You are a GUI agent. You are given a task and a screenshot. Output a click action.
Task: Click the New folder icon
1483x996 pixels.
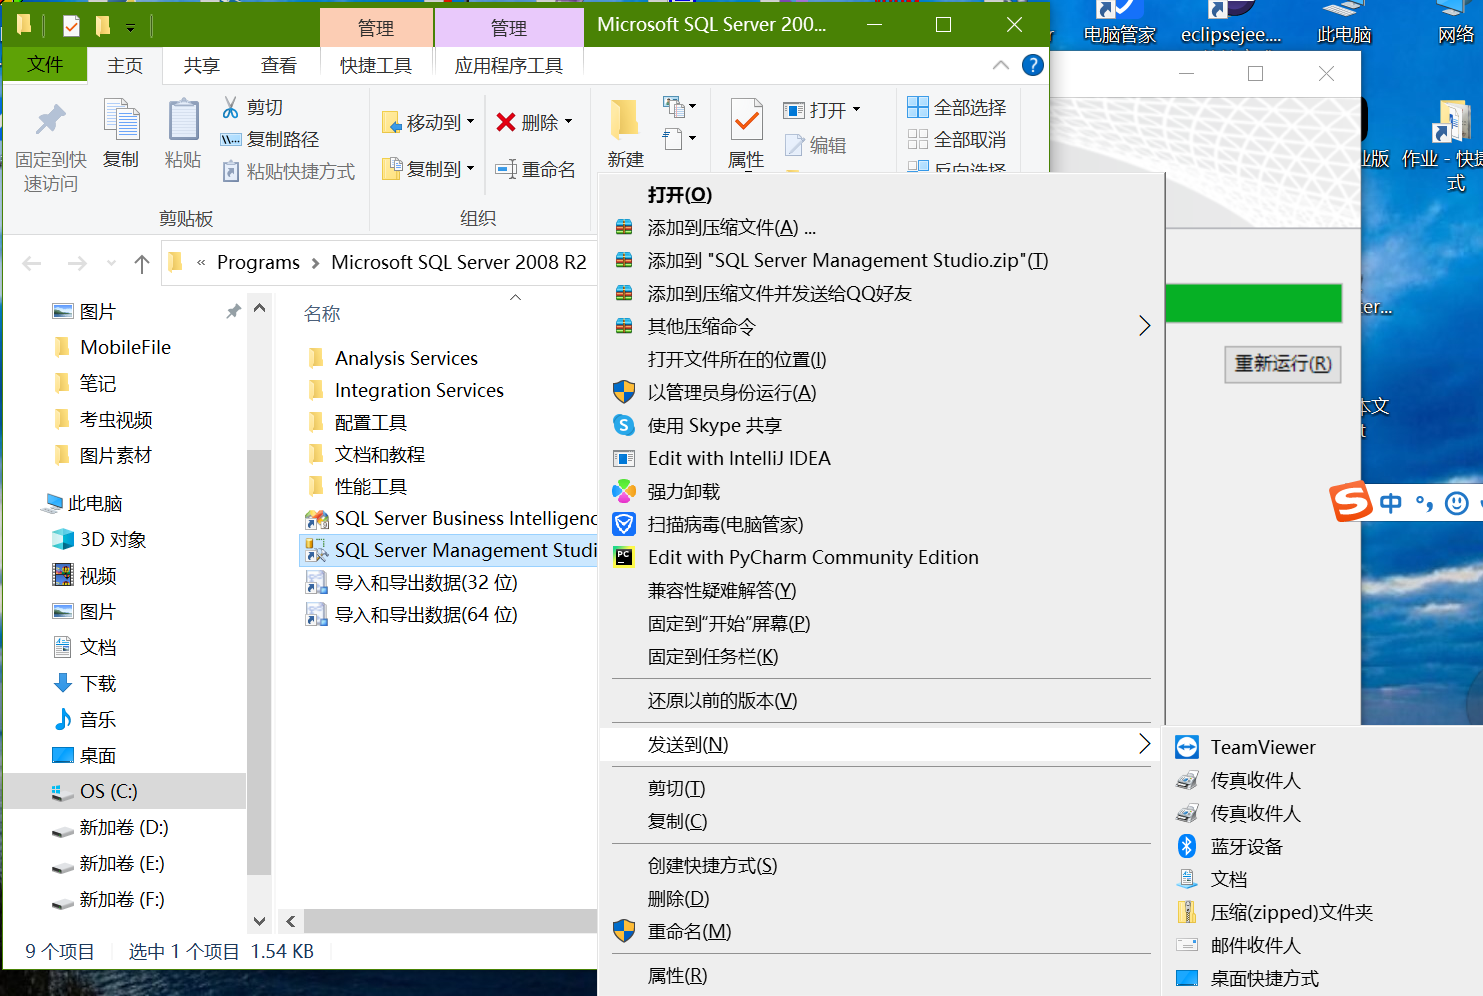coord(625,120)
